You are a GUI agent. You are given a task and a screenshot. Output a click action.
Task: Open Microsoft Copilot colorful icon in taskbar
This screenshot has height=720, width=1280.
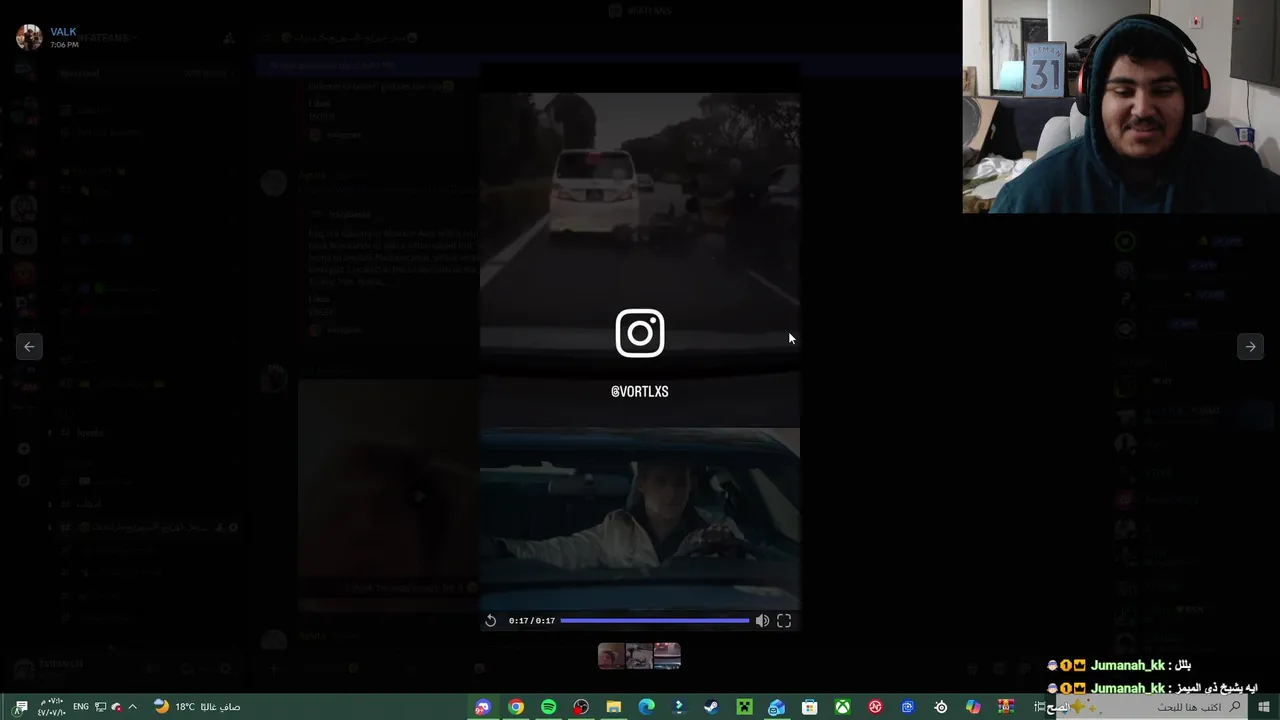pyautogui.click(x=973, y=707)
